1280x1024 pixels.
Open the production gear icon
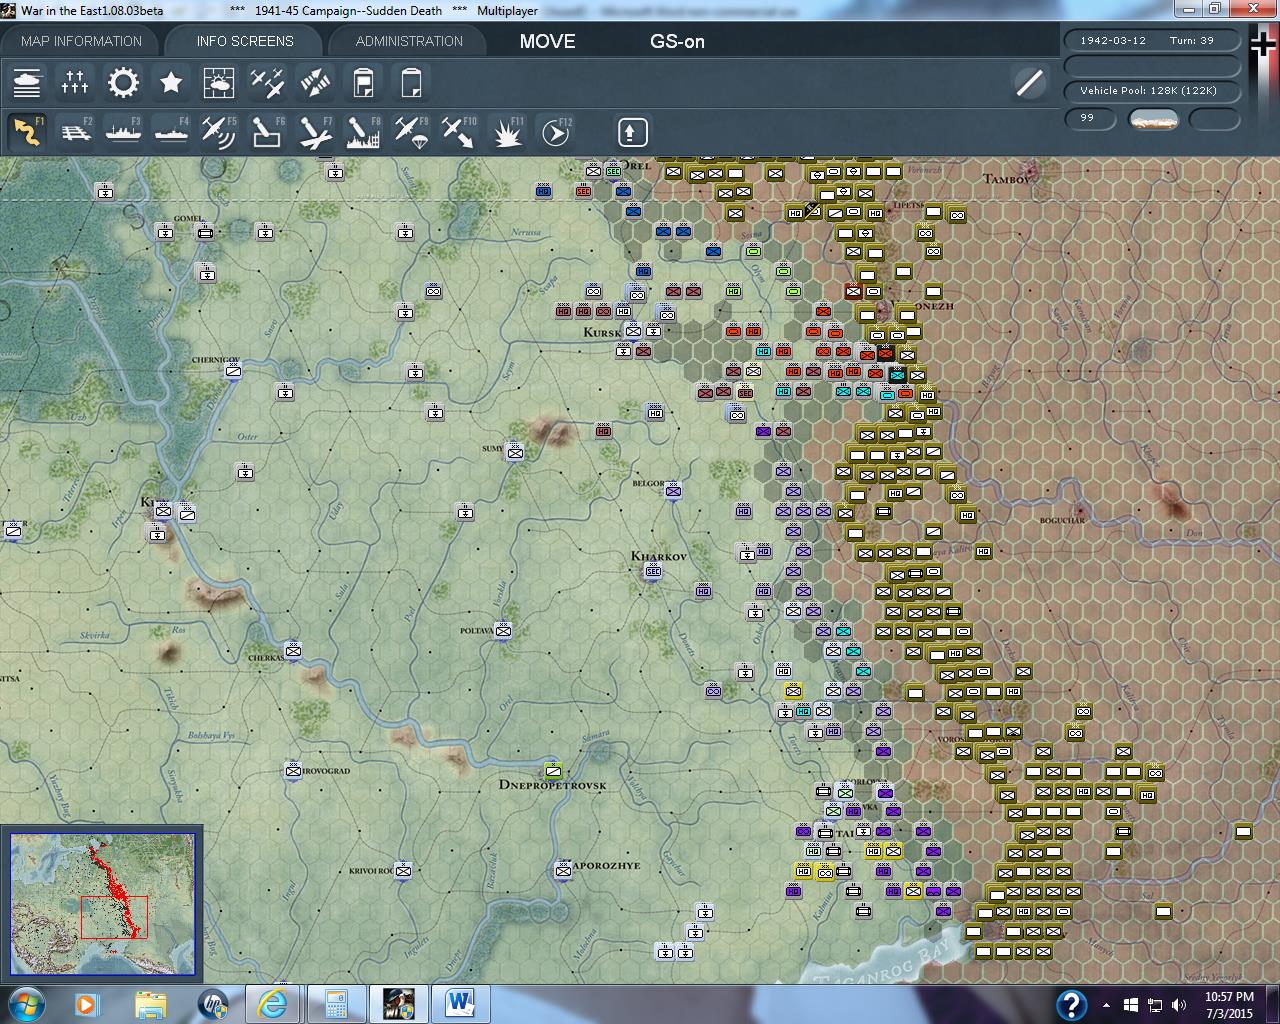pyautogui.click(x=123, y=83)
